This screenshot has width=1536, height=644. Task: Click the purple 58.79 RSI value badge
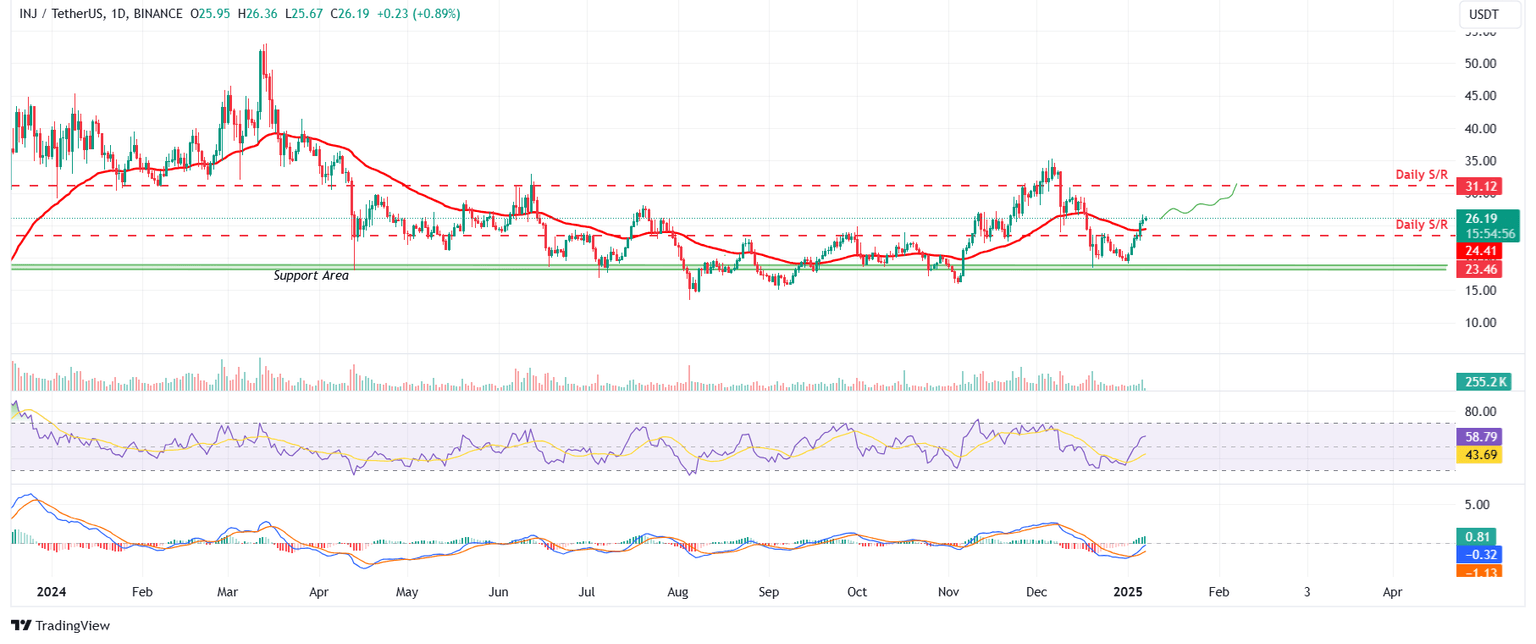pyautogui.click(x=1478, y=436)
